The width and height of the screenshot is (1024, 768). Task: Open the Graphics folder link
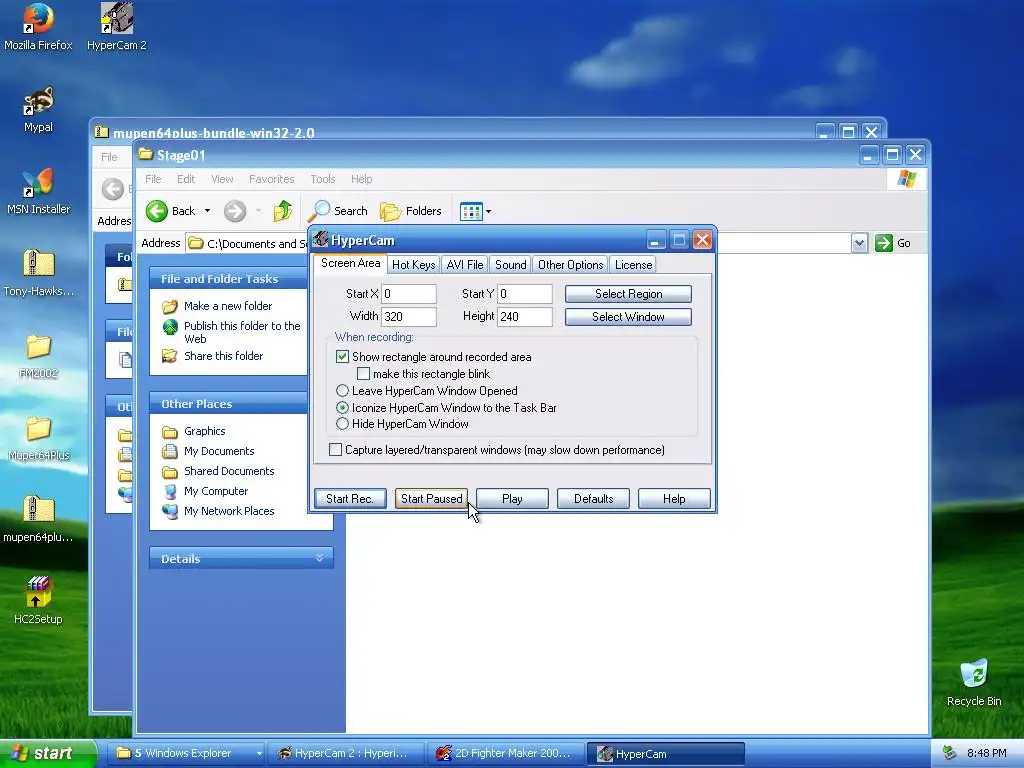204,431
